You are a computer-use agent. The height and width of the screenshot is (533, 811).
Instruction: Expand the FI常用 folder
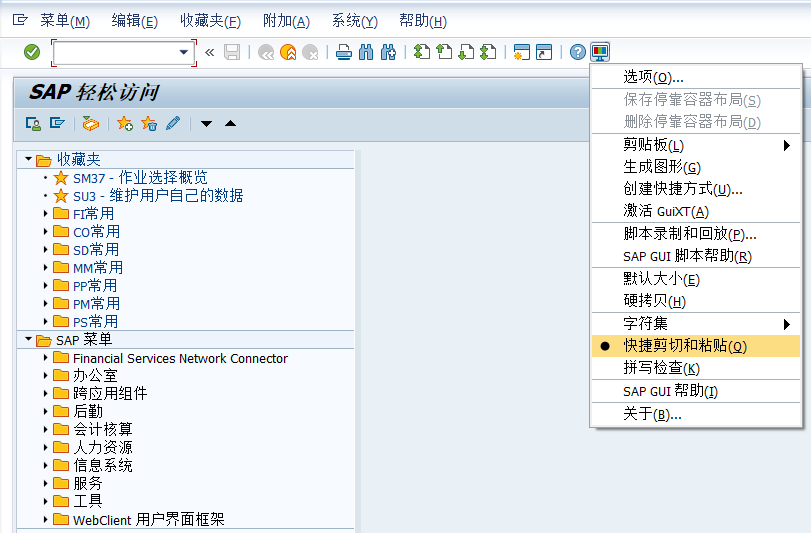click(x=46, y=213)
